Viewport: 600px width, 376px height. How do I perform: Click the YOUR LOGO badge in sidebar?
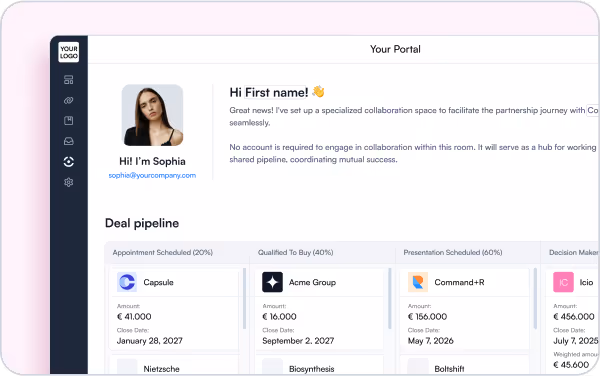click(68, 52)
